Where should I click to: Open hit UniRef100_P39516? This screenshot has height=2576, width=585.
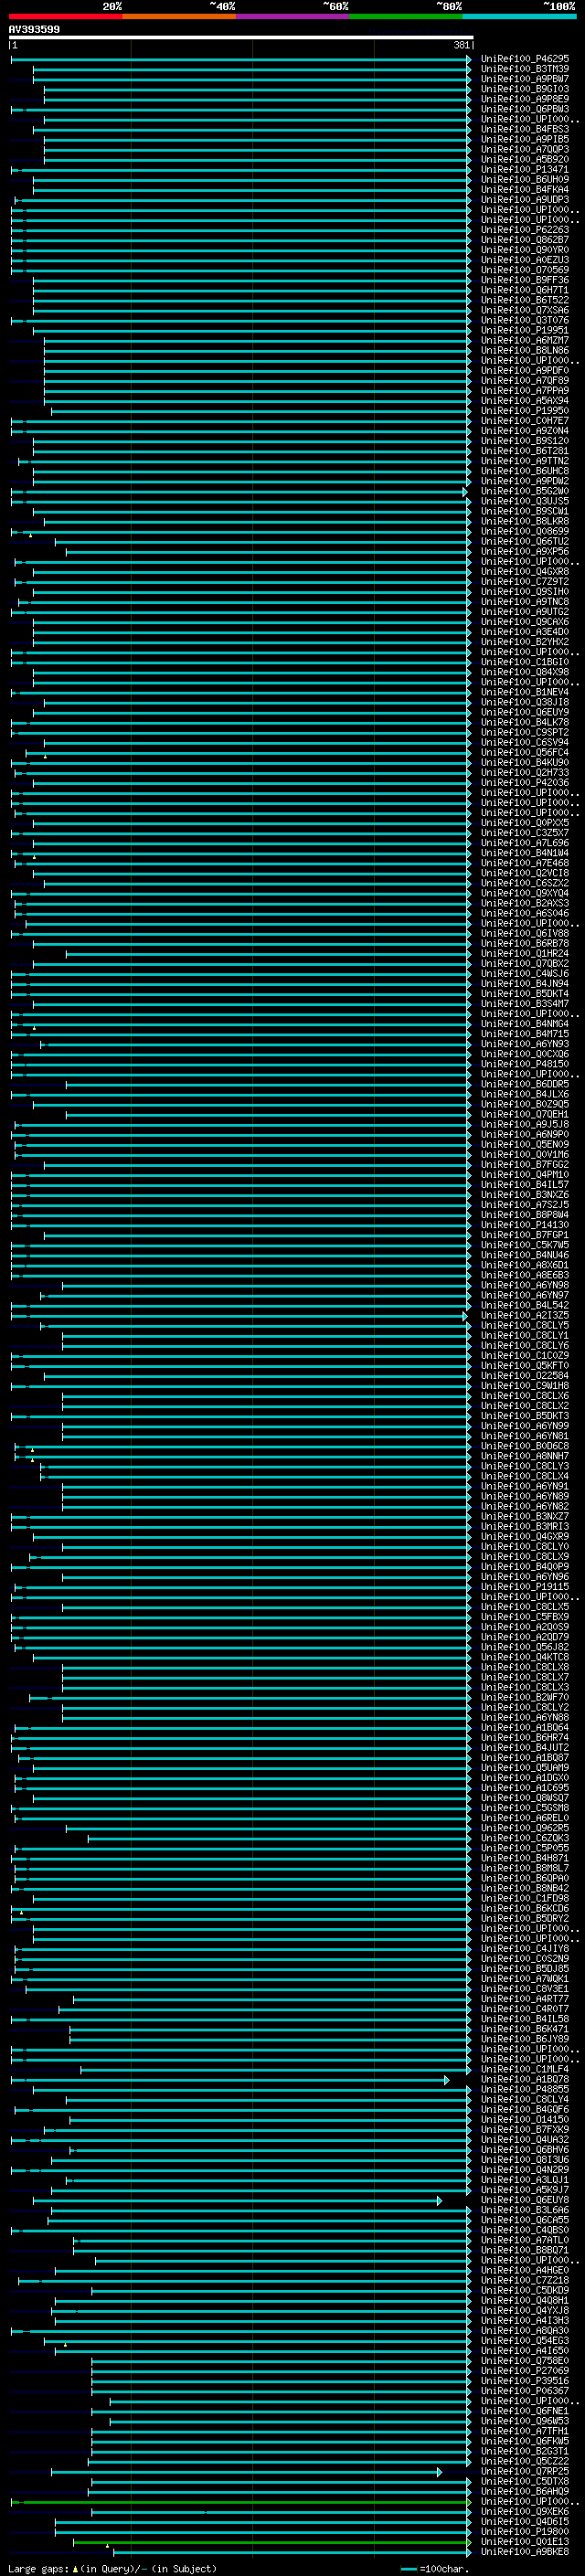point(525,2381)
